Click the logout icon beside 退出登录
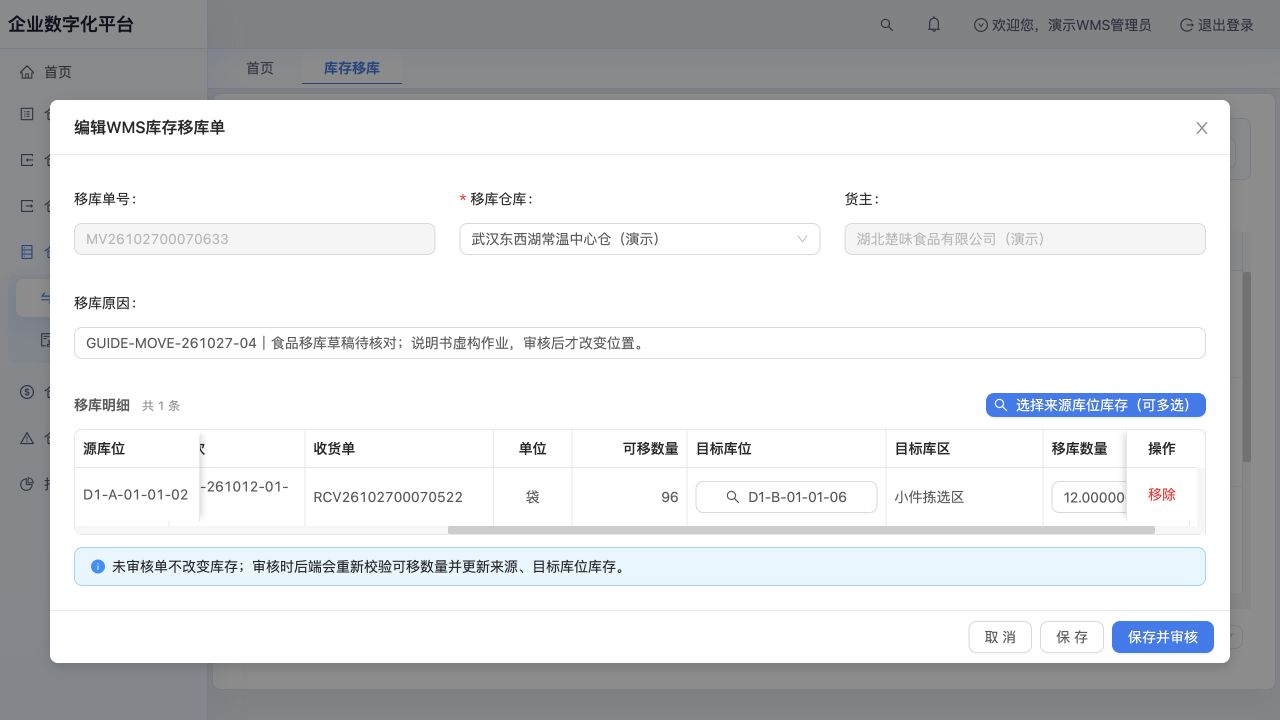1280x720 pixels. point(1187,25)
